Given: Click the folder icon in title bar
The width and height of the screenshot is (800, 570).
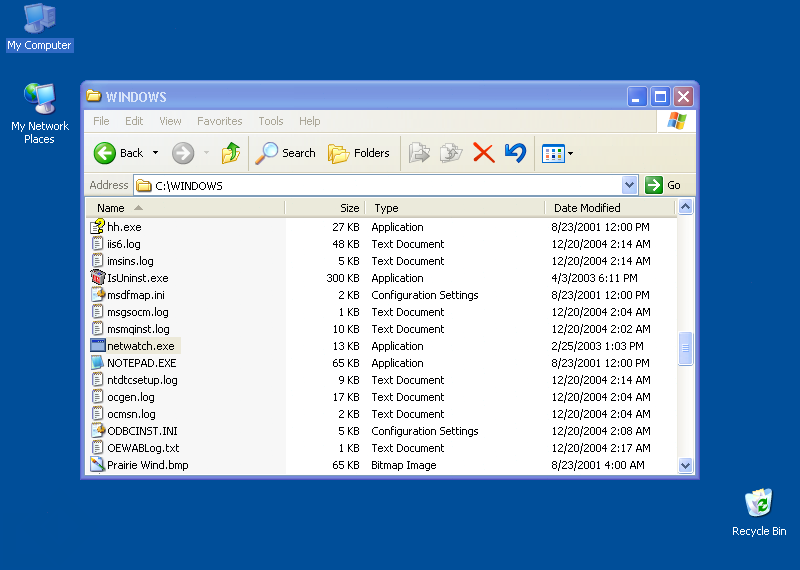Looking at the screenshot, I should (93, 96).
